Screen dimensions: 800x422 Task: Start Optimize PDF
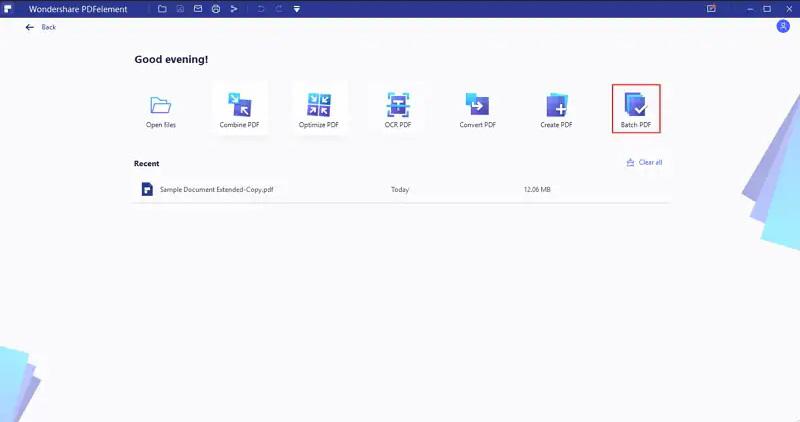pos(318,109)
